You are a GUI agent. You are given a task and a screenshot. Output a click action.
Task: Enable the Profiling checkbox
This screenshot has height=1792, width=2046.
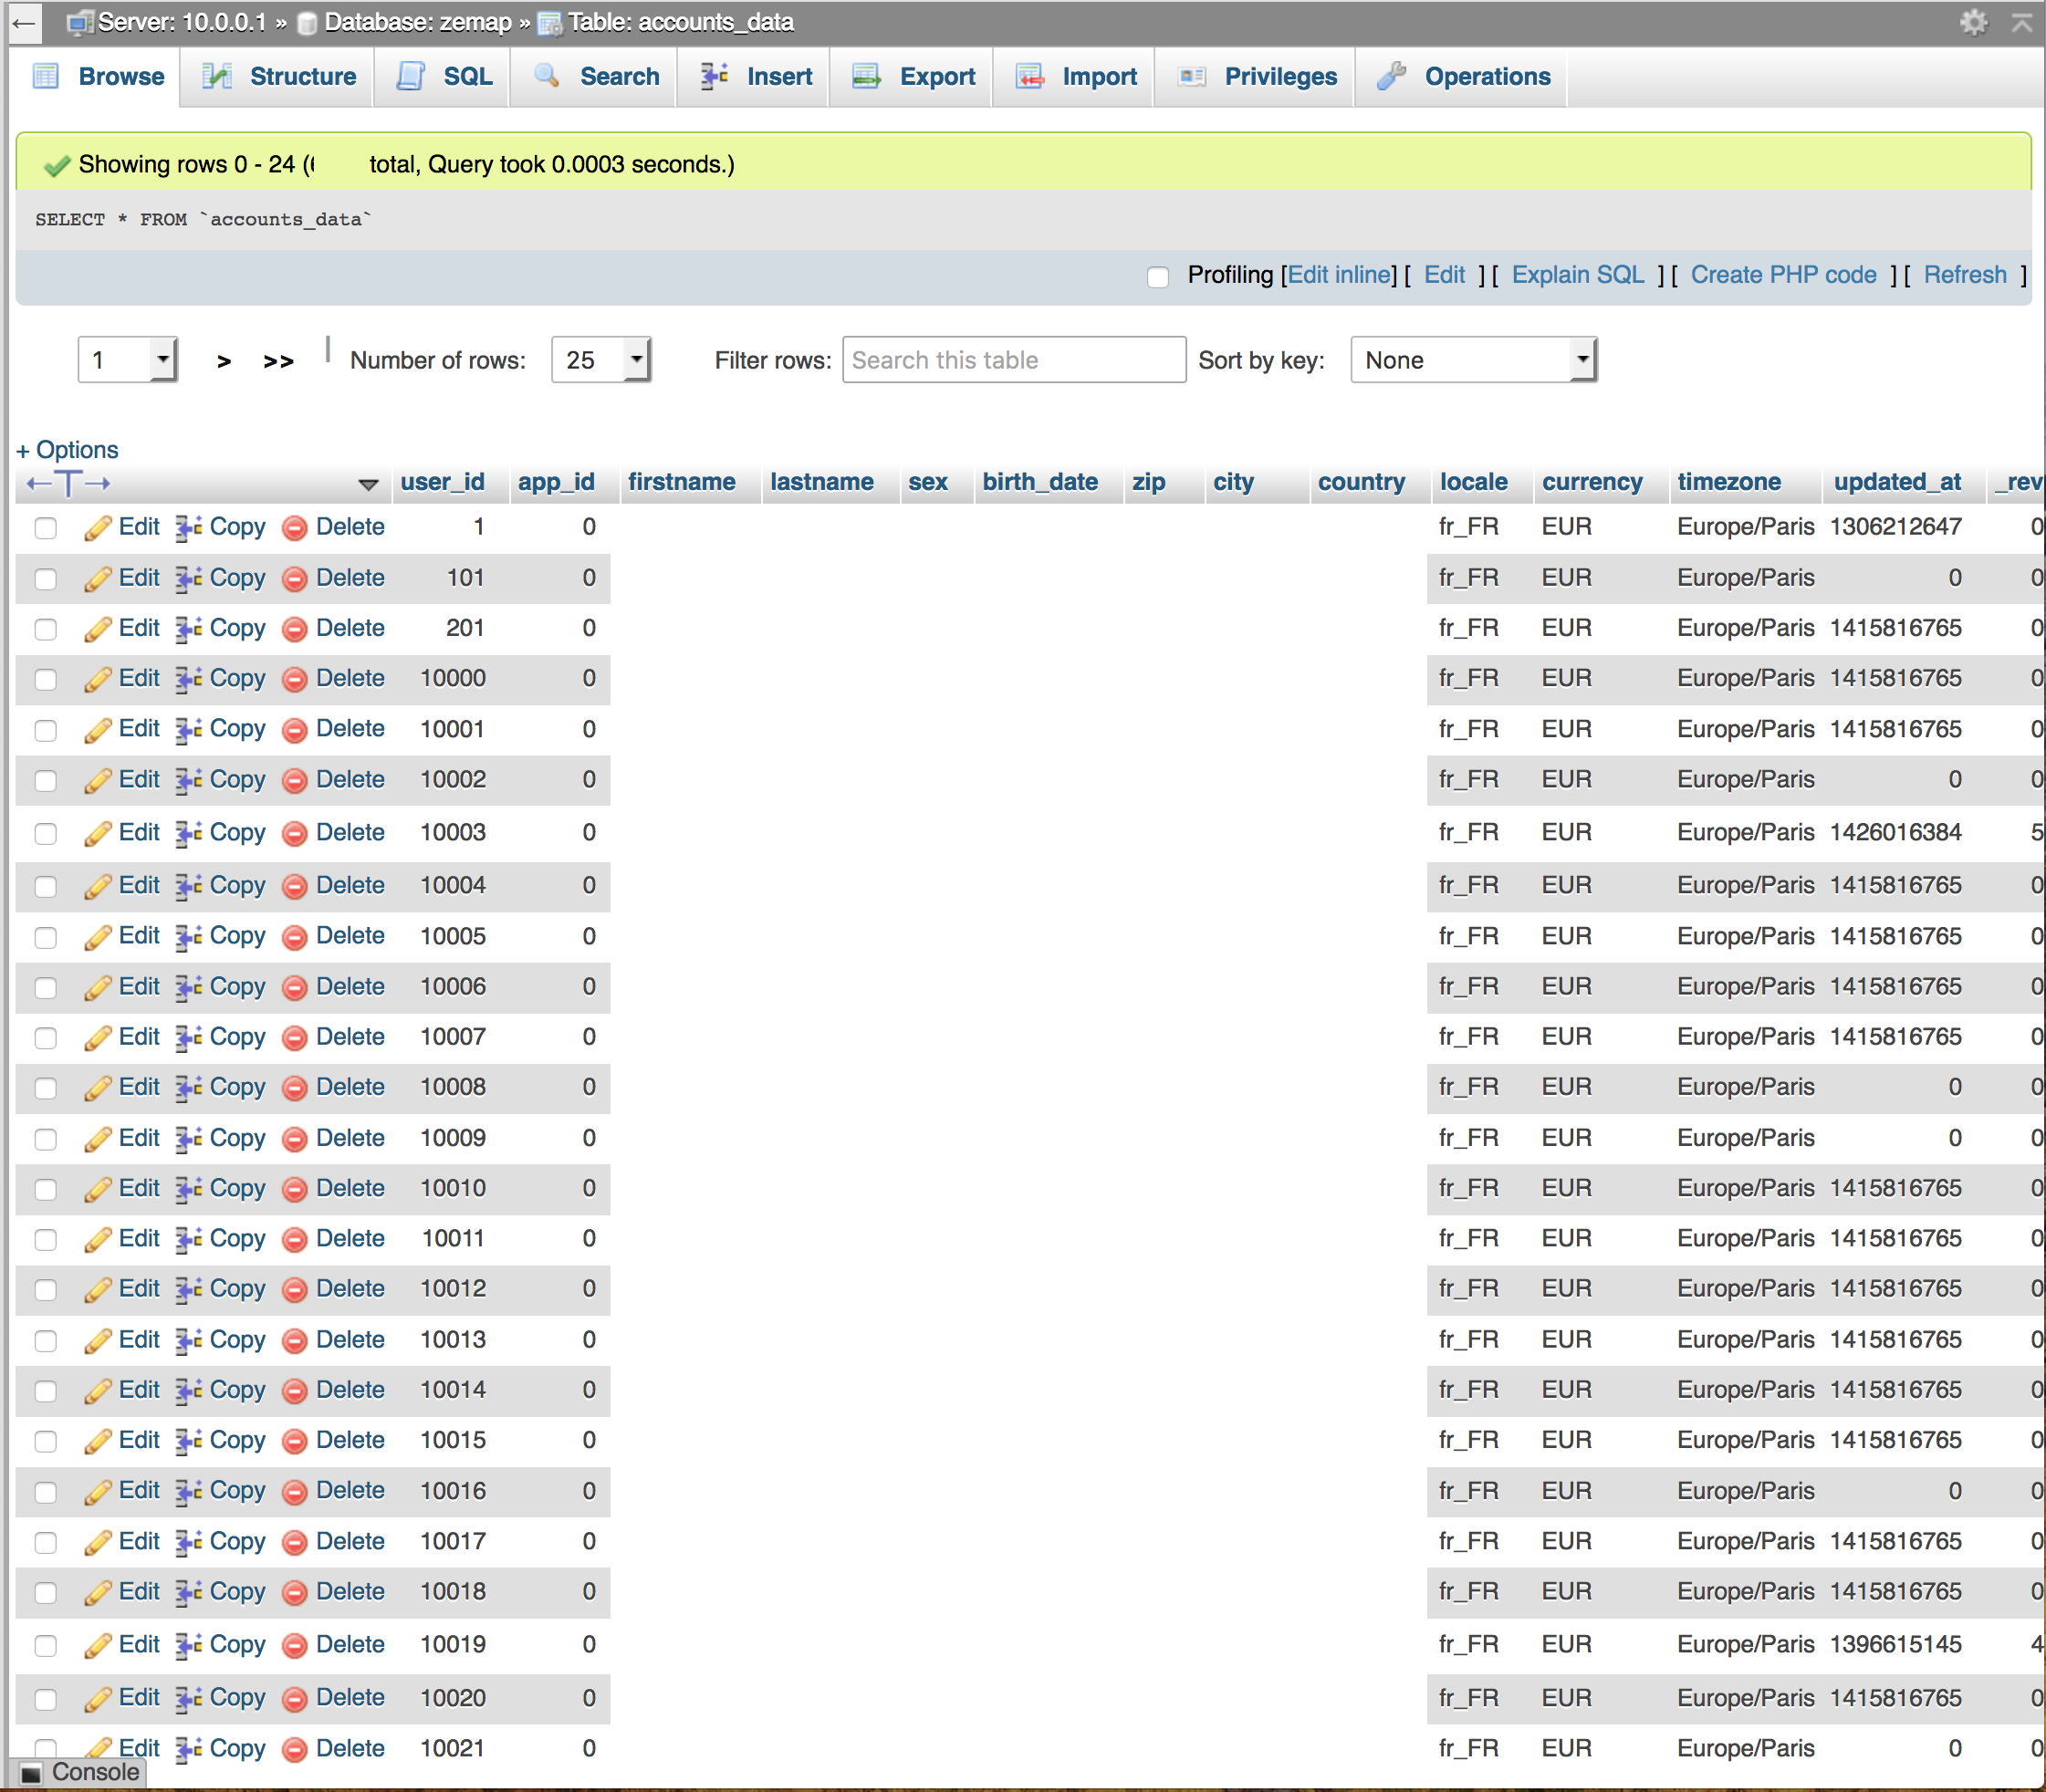pos(1158,277)
